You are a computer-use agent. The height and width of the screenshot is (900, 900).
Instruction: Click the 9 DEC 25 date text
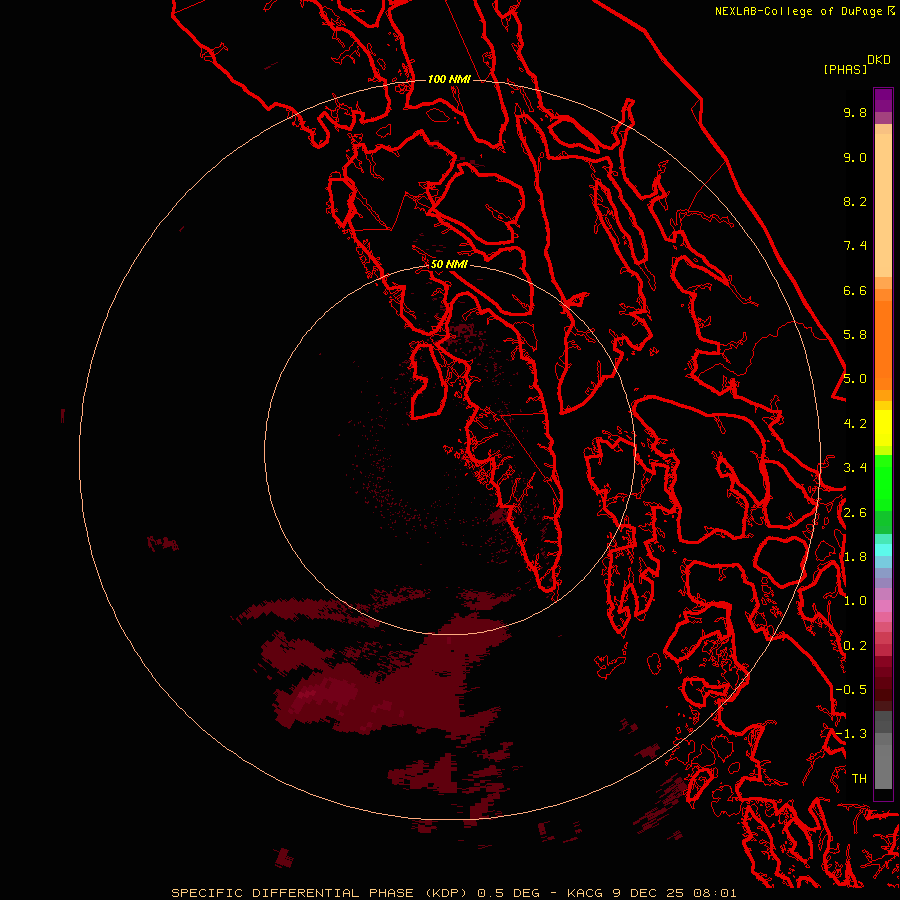pos(646,893)
